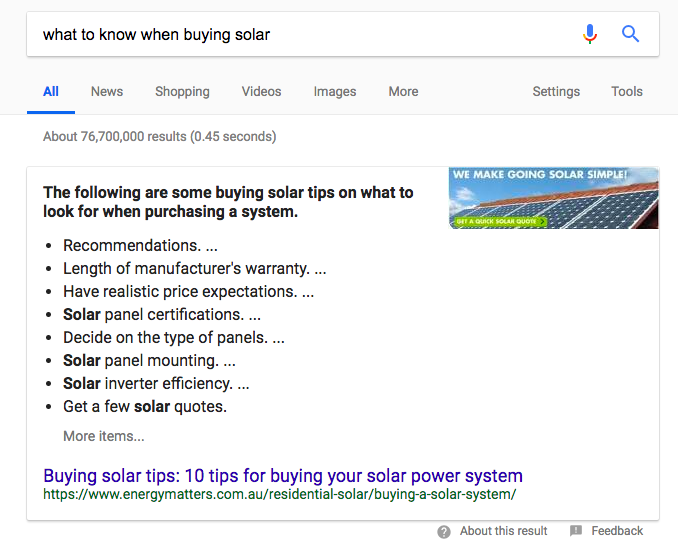Image resolution: width=678 pixels, height=553 pixels.
Task: Open the Shopping results tab
Action: tap(182, 91)
